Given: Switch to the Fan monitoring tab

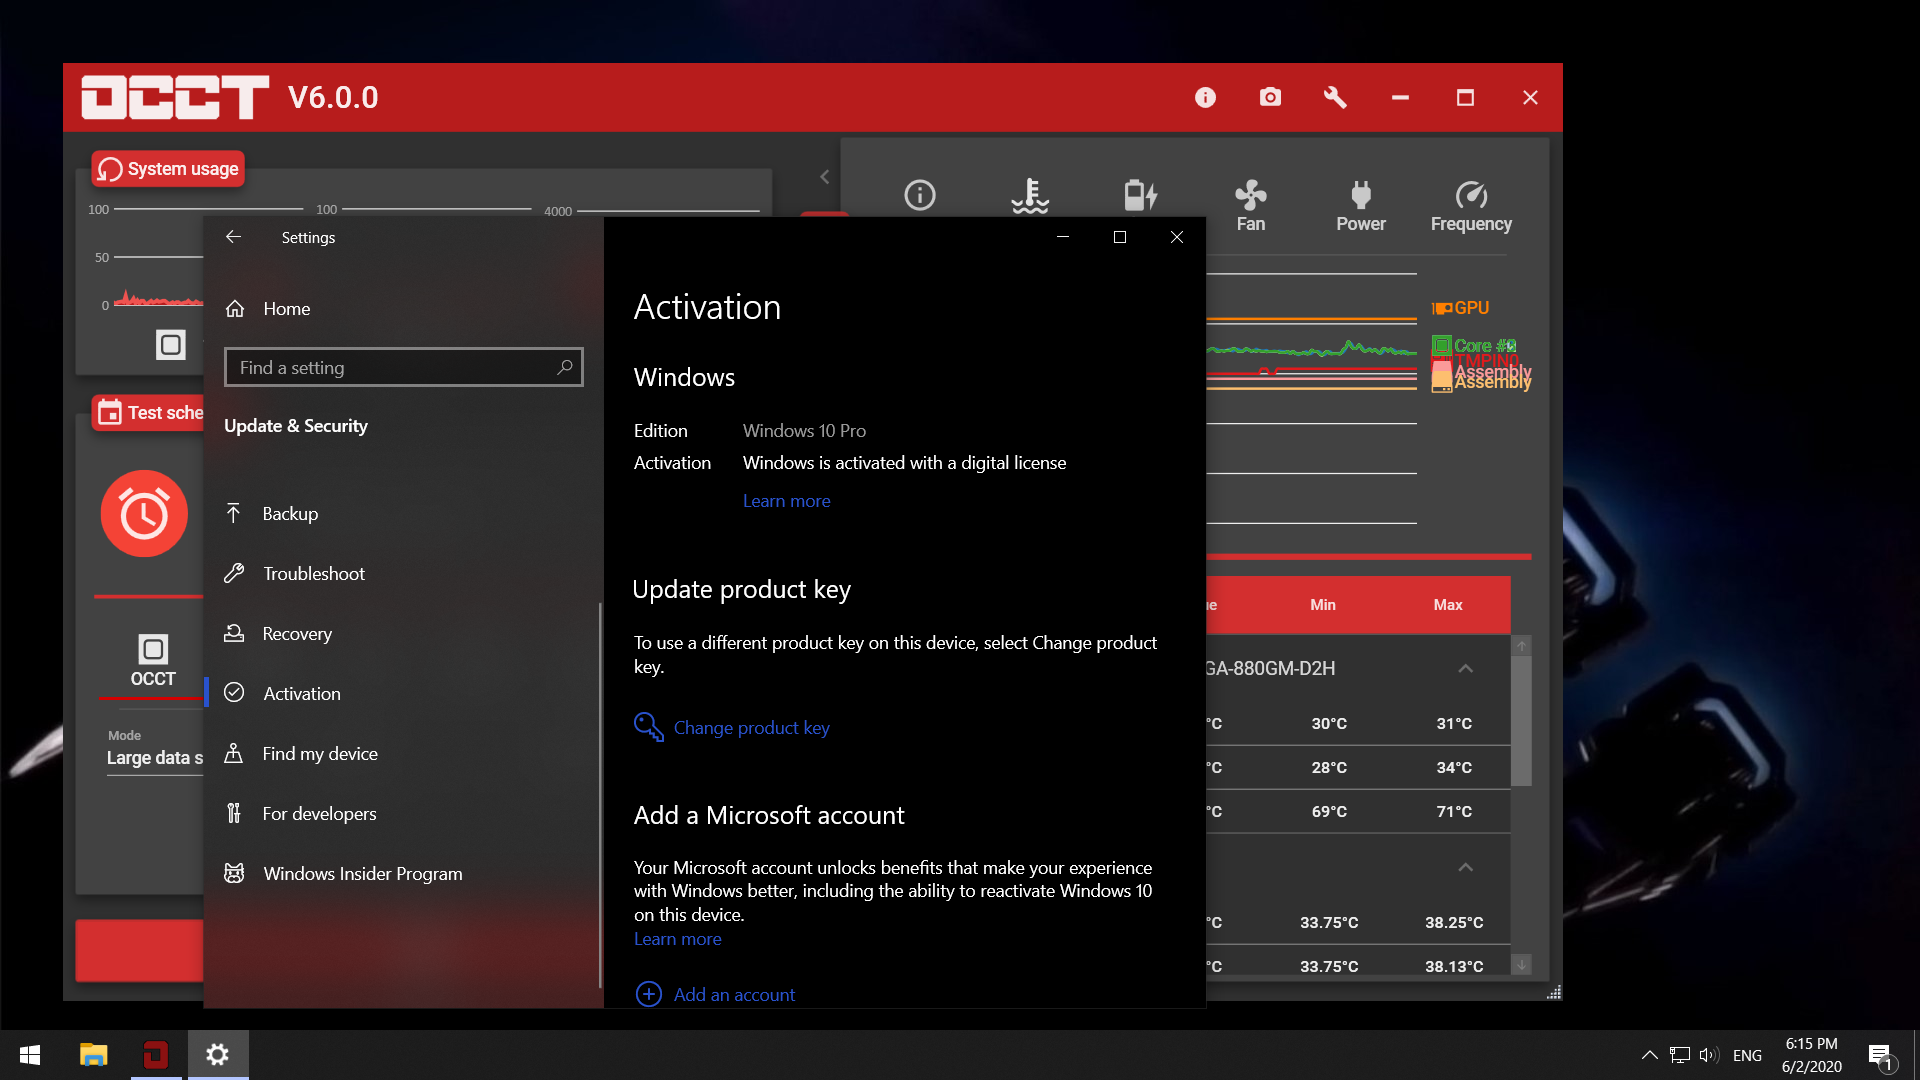Looking at the screenshot, I should (1250, 207).
